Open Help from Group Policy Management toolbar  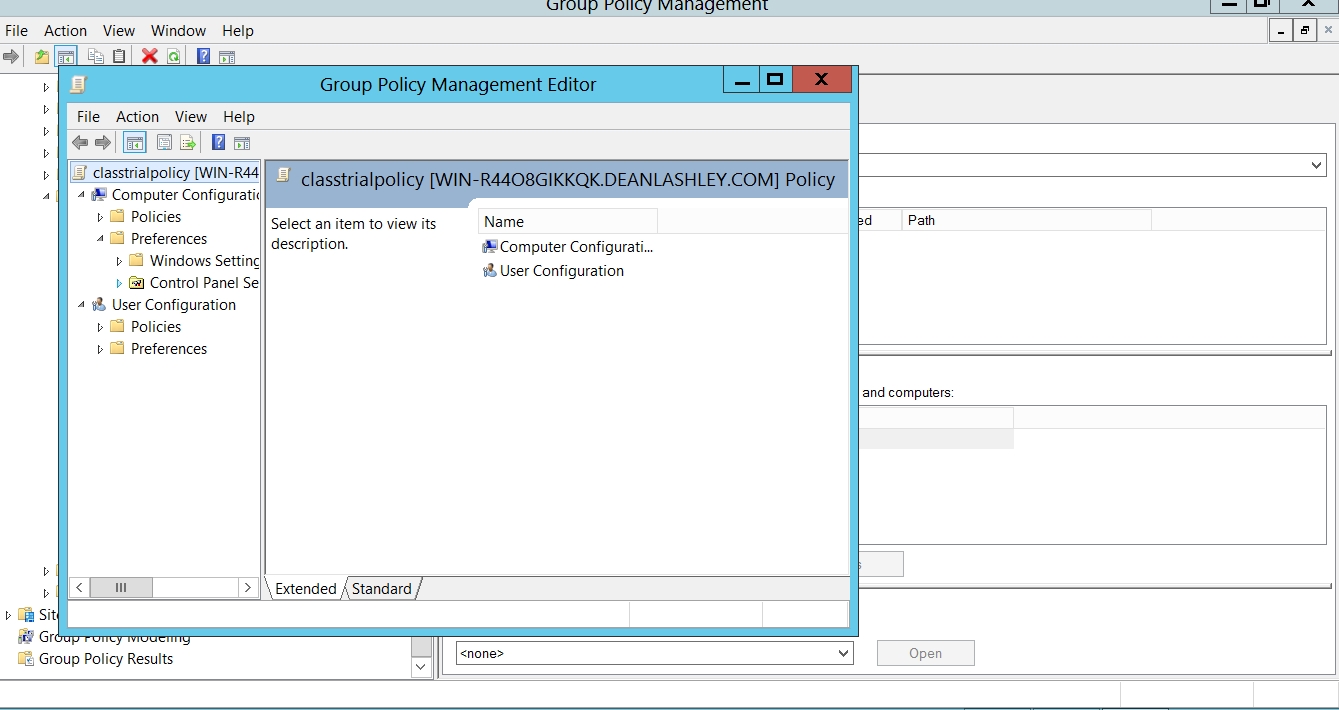(203, 56)
